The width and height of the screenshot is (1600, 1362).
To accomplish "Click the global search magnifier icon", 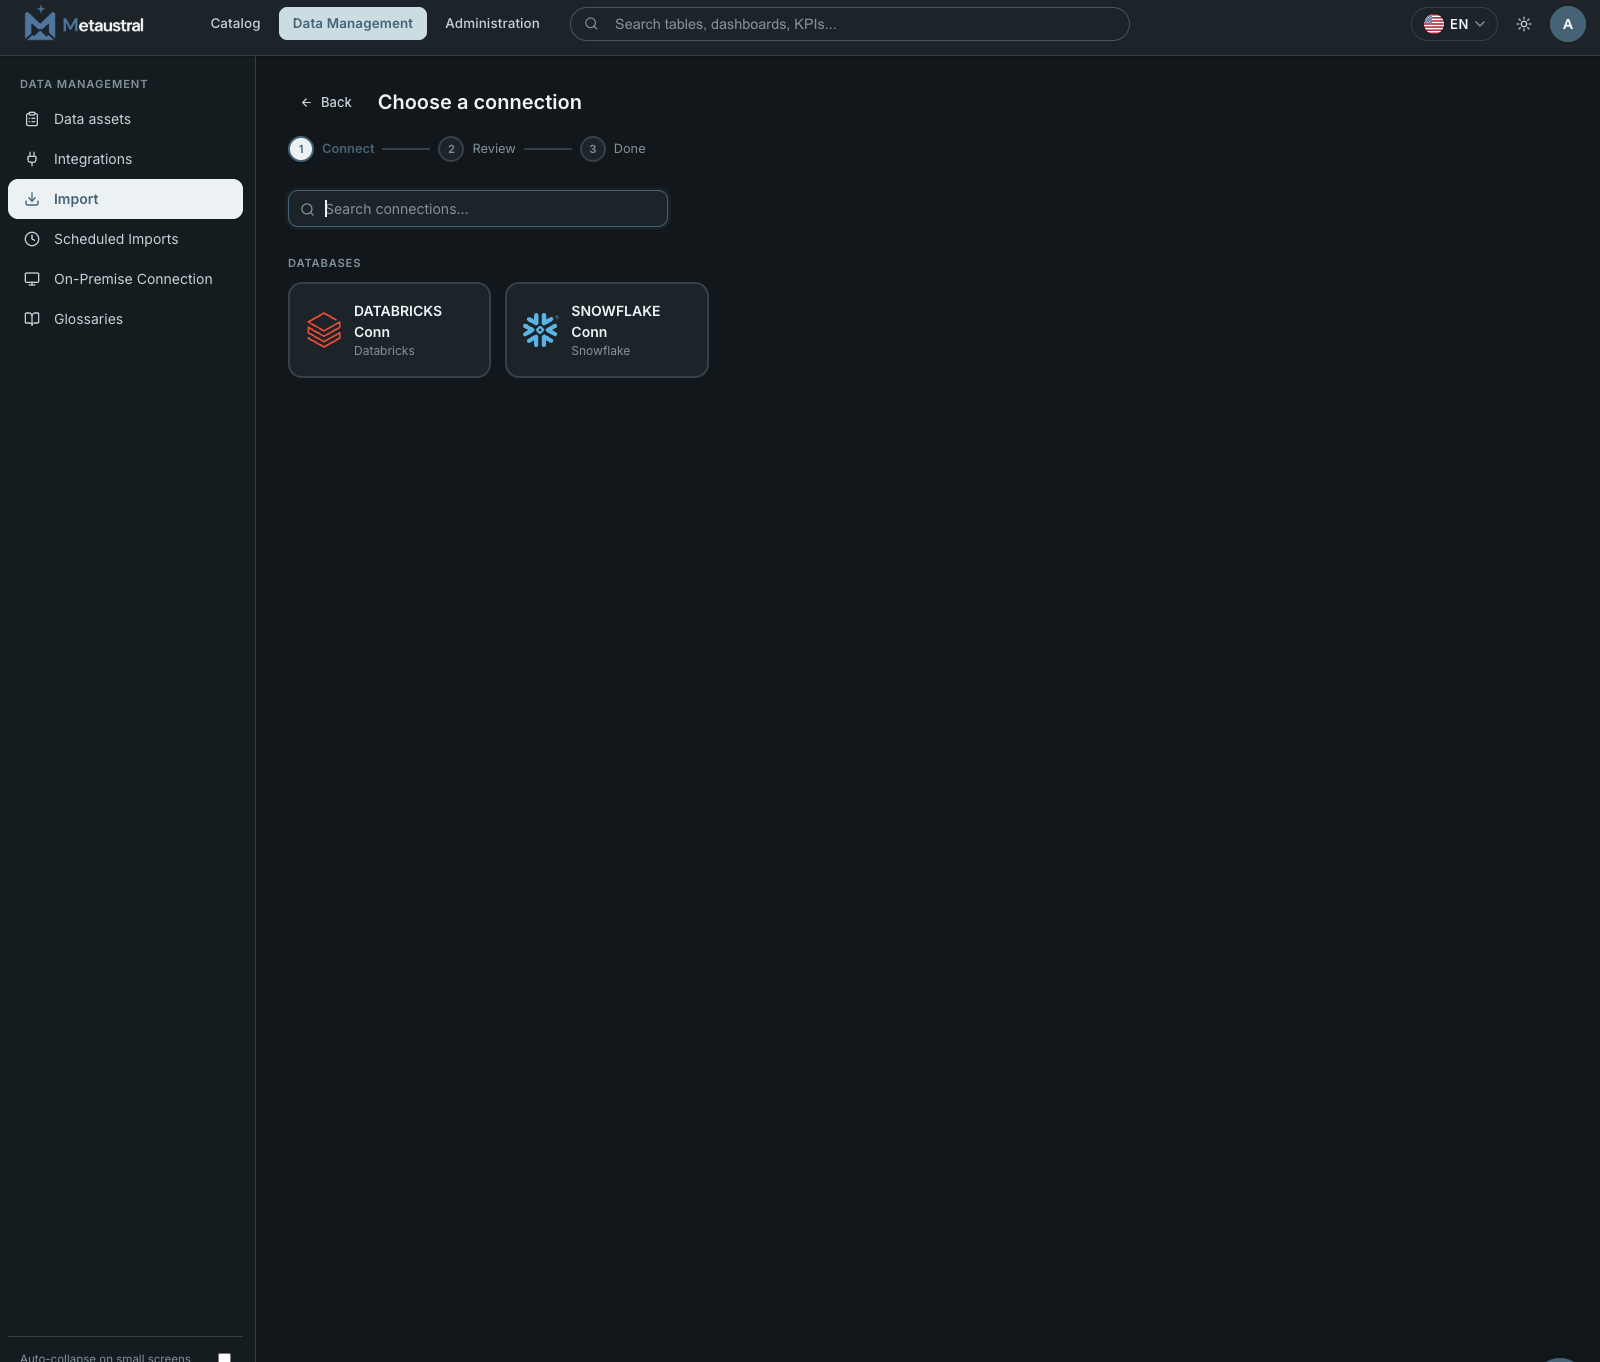I will (x=591, y=24).
